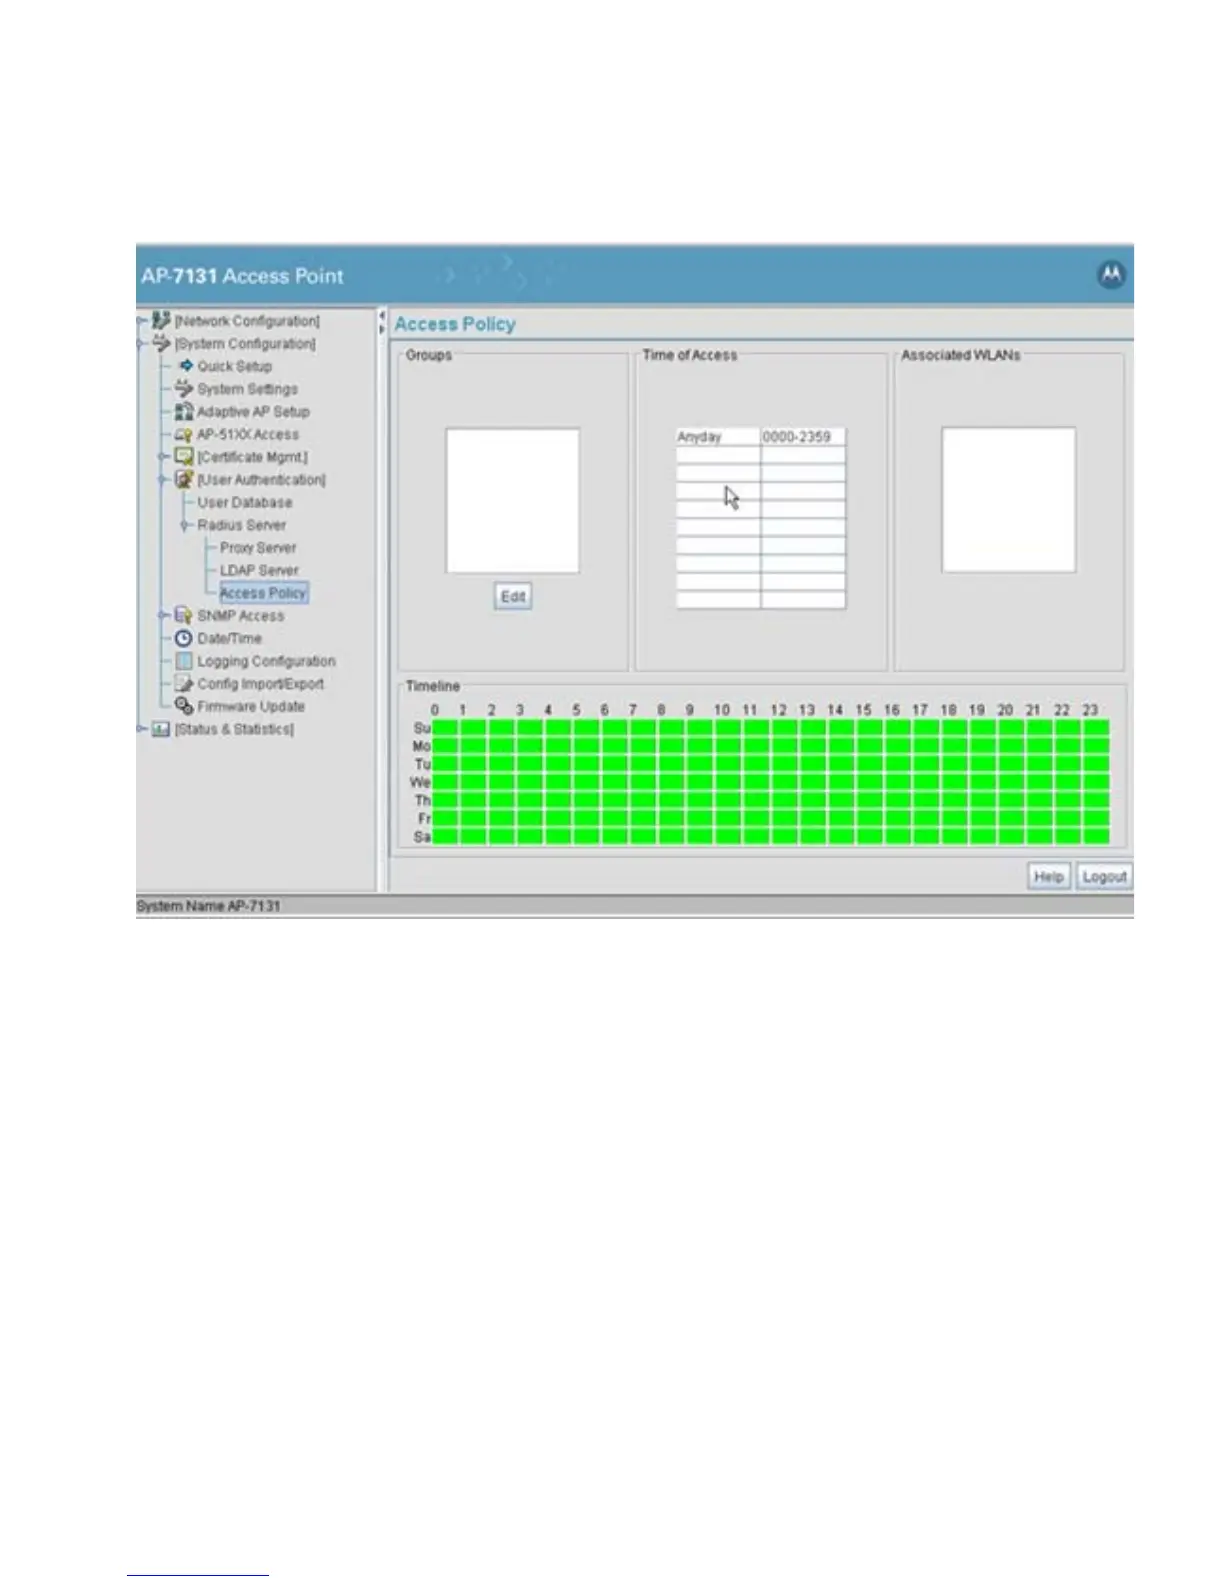Open Quick Setup in the tree
The width and height of the screenshot is (1224, 1584).
click(235, 366)
